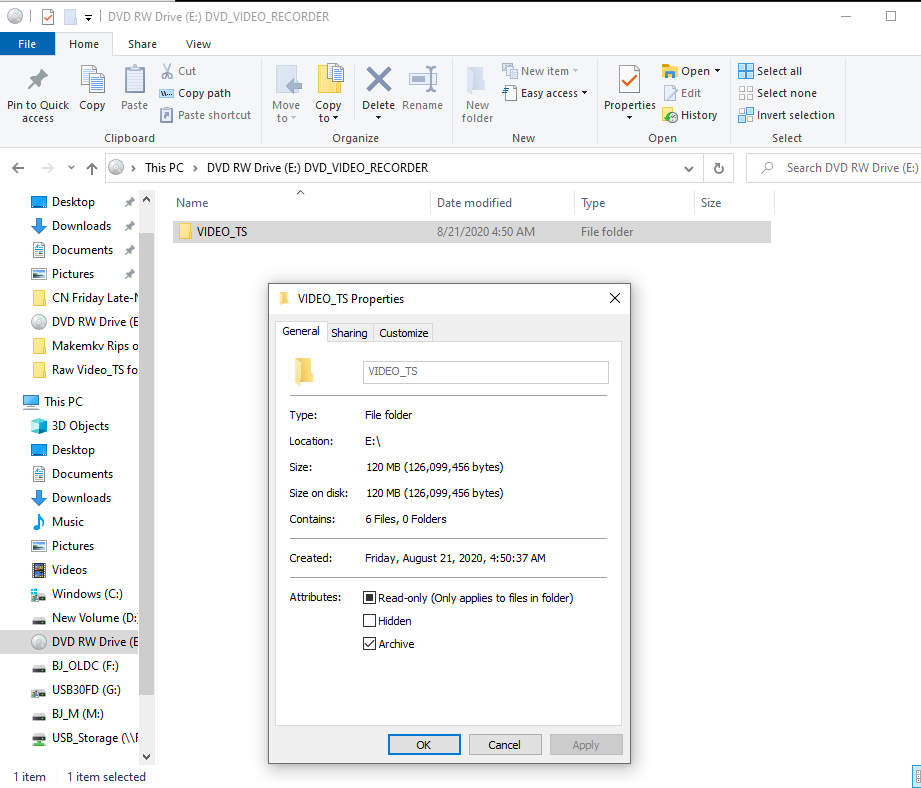Click the up one level arrow
Screen dimensions: 921x788
tap(92, 169)
